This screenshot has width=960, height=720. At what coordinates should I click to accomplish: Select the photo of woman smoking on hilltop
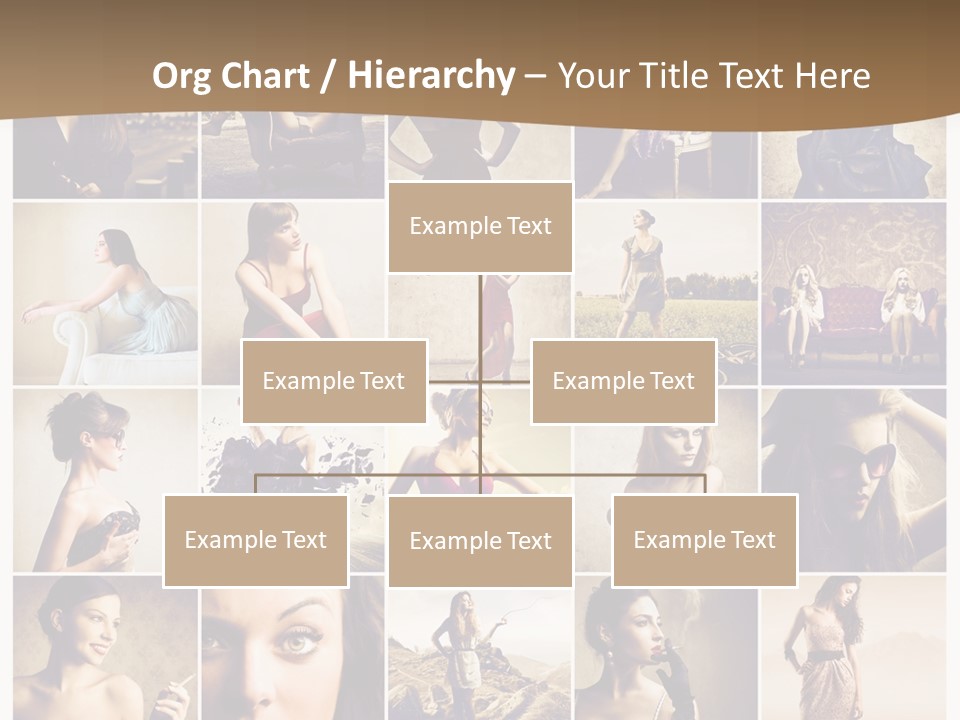click(x=480, y=652)
